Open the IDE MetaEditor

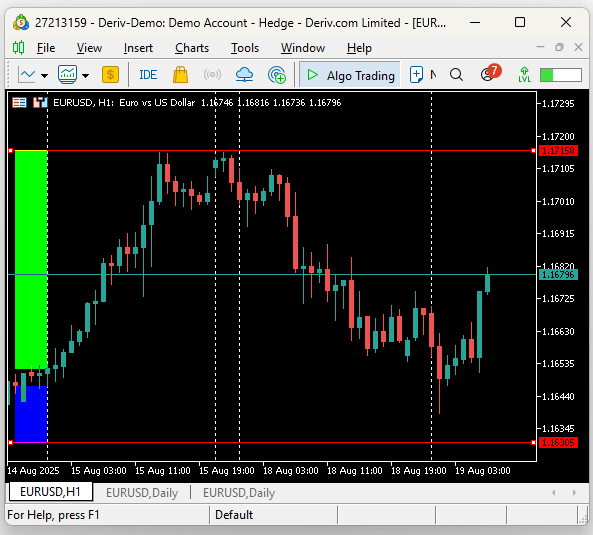148,75
